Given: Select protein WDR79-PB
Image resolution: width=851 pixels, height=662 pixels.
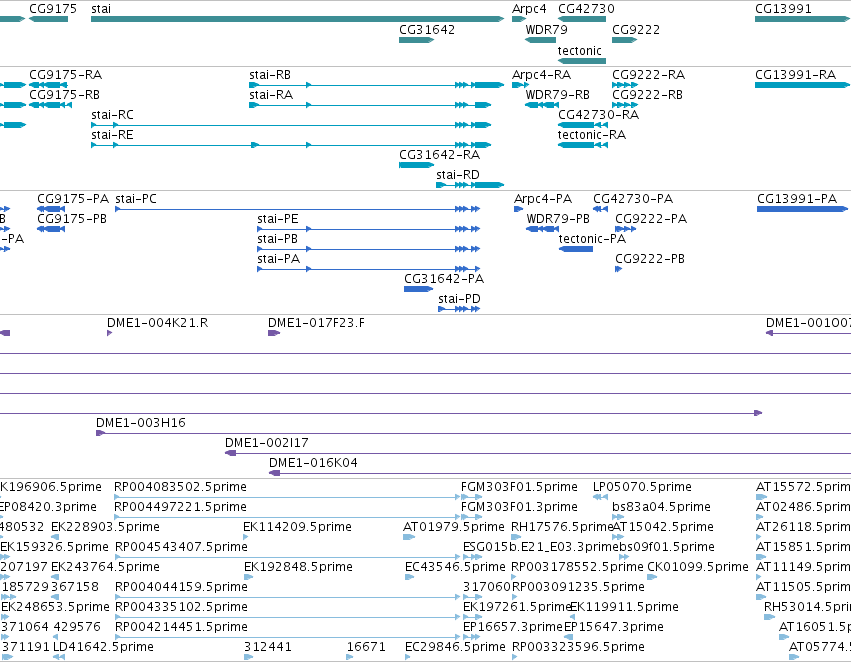Looking at the screenshot, I should [x=542, y=229].
